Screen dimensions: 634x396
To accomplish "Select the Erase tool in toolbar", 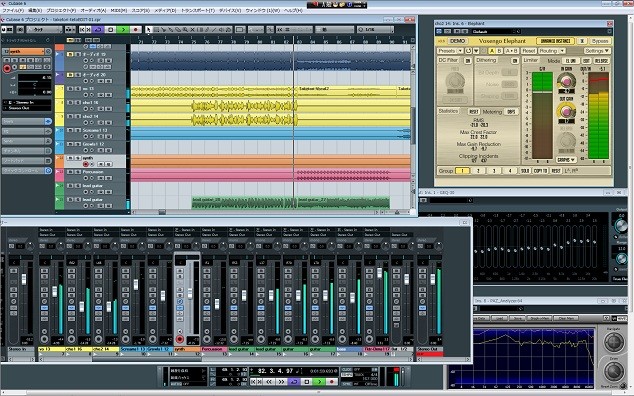I will pos(178,30).
